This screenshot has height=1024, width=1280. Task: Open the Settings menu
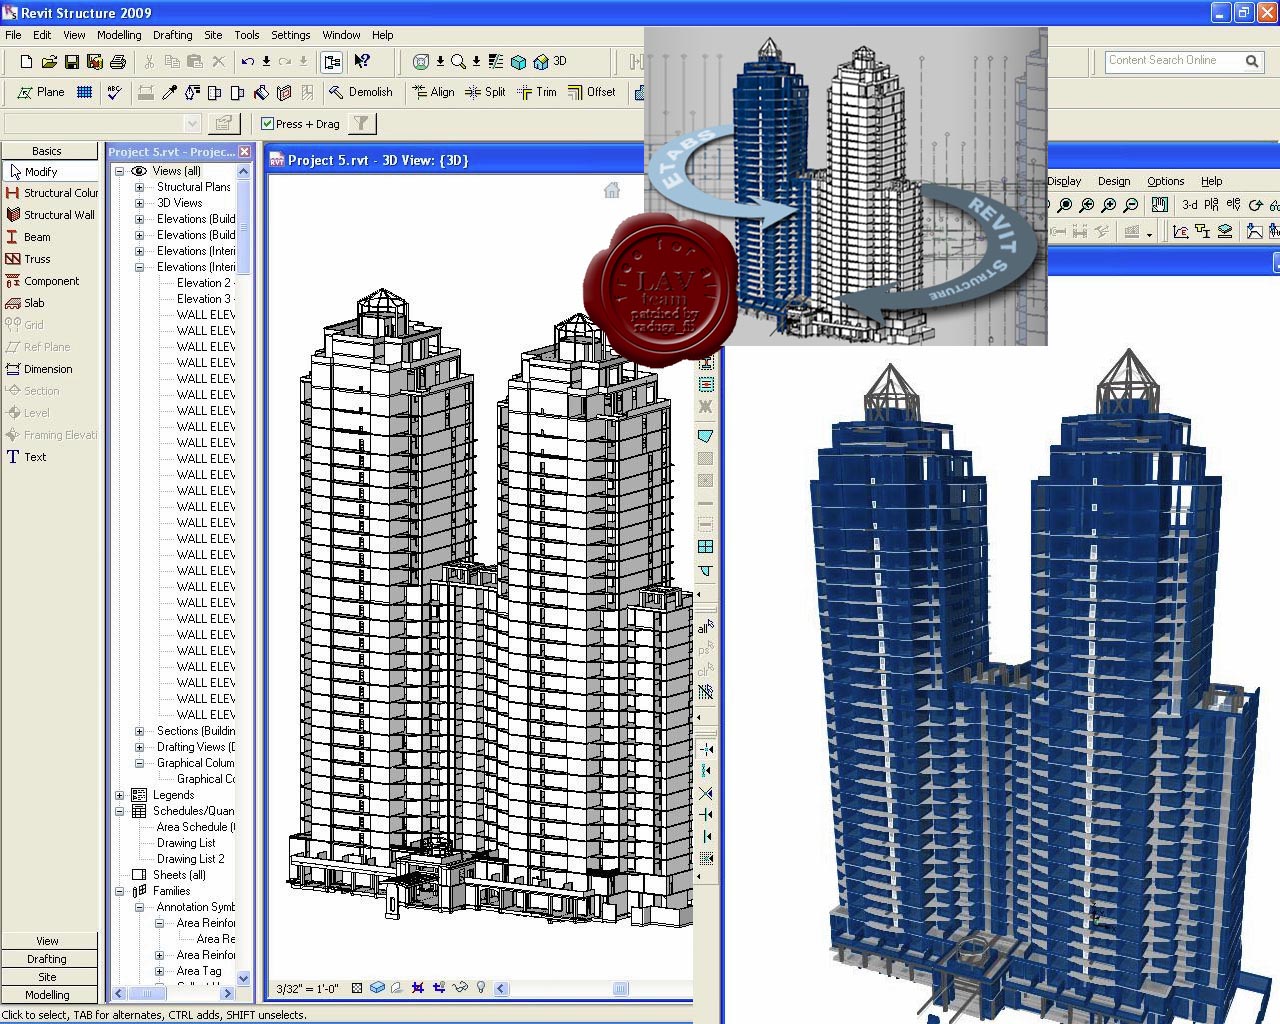(x=291, y=35)
